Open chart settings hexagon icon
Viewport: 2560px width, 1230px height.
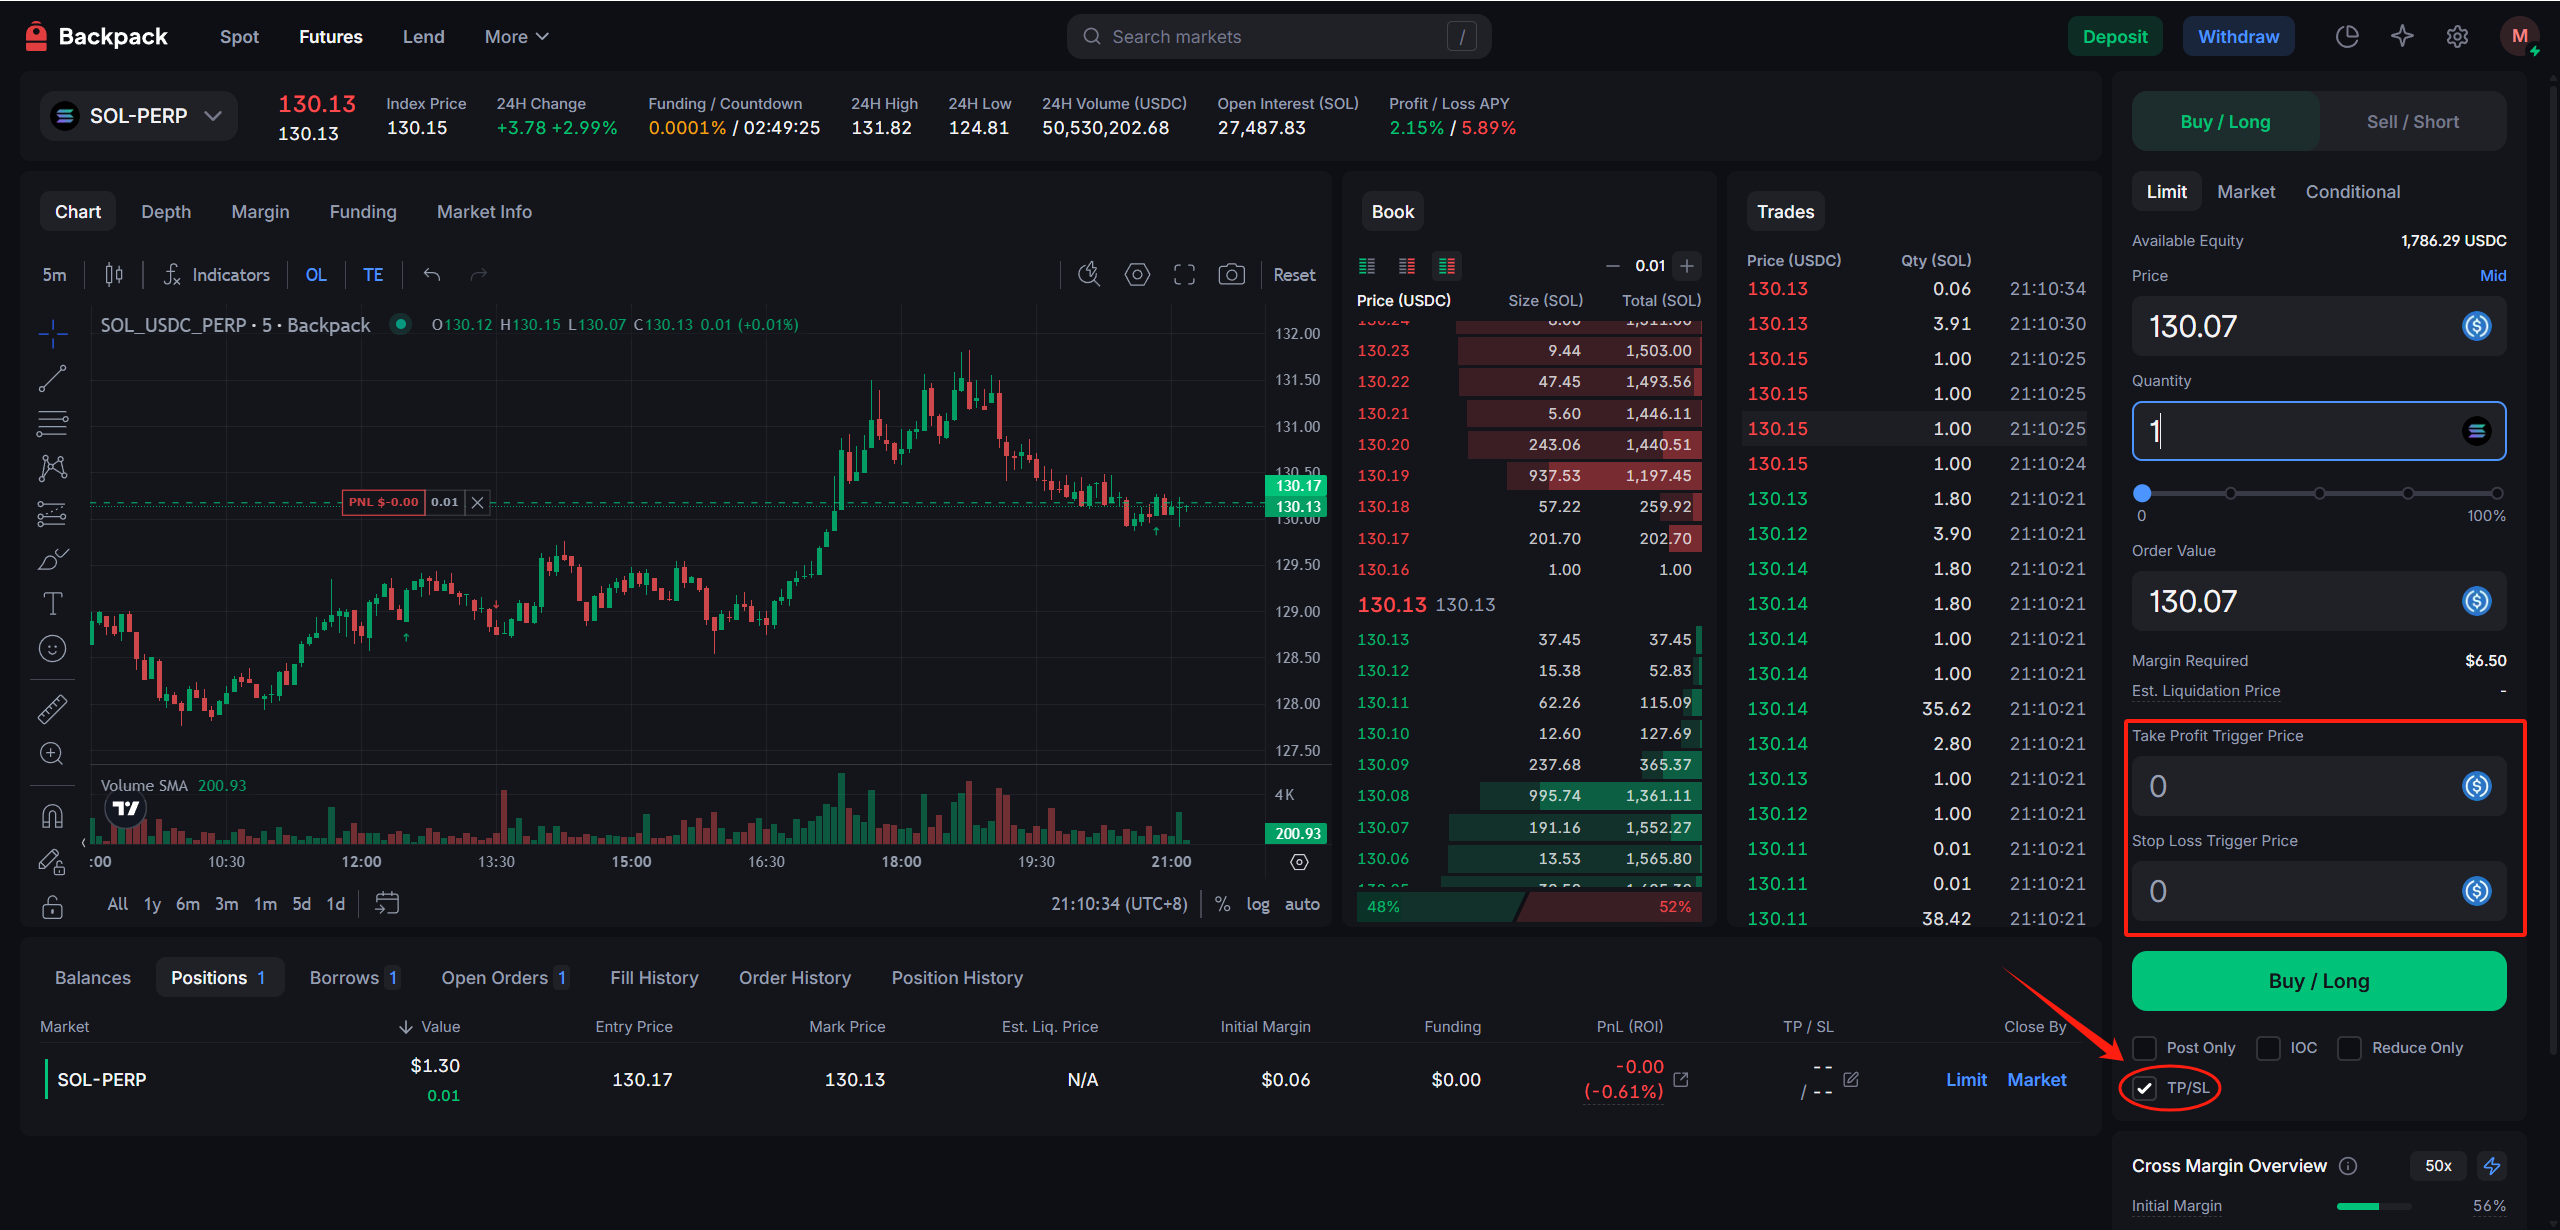click(x=1137, y=274)
